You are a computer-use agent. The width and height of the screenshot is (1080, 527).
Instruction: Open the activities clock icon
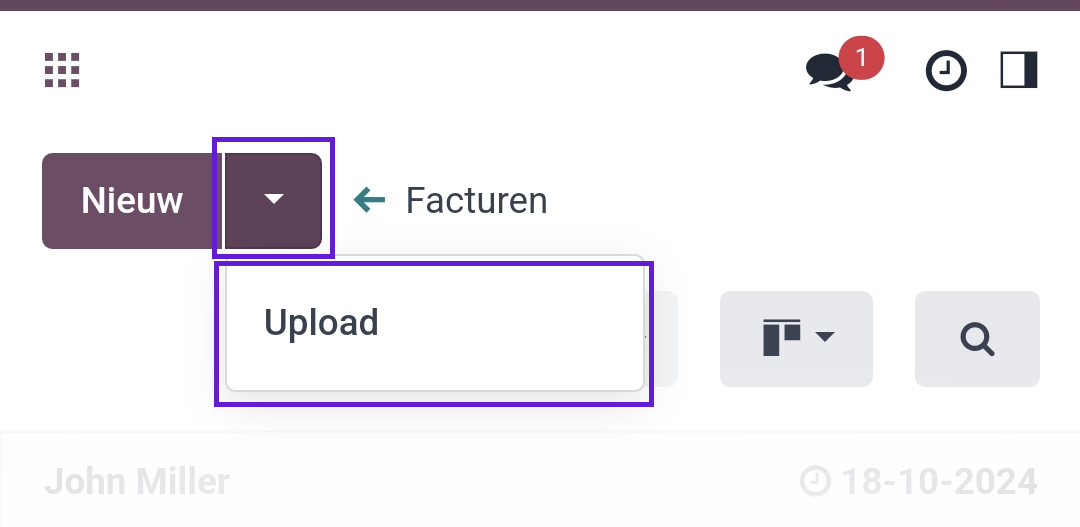(946, 70)
